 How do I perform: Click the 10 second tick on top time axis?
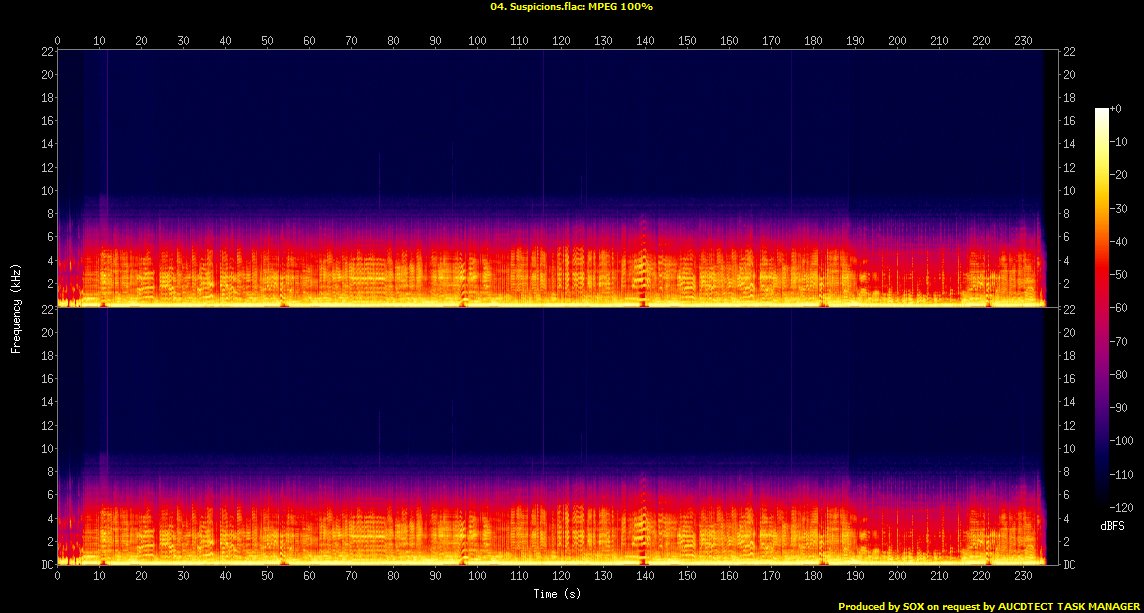click(99, 40)
